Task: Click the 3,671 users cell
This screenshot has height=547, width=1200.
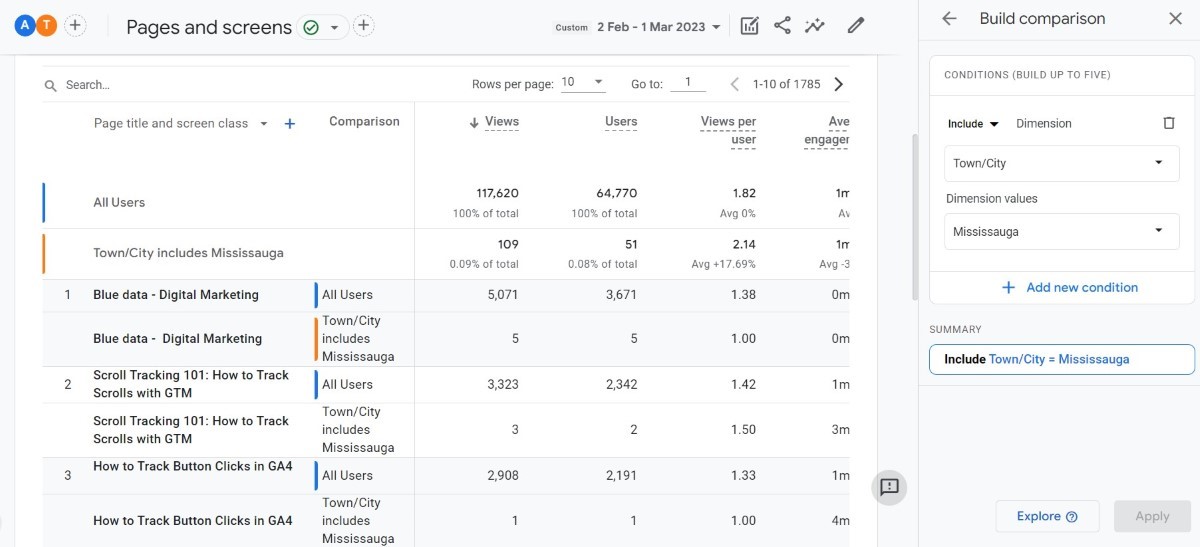Action: (x=621, y=295)
